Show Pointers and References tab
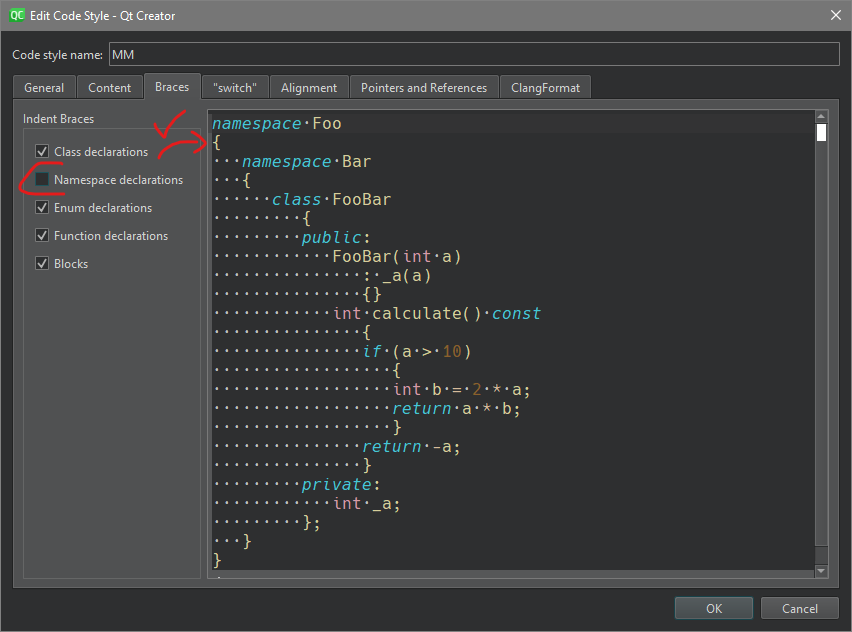 pyautogui.click(x=424, y=87)
